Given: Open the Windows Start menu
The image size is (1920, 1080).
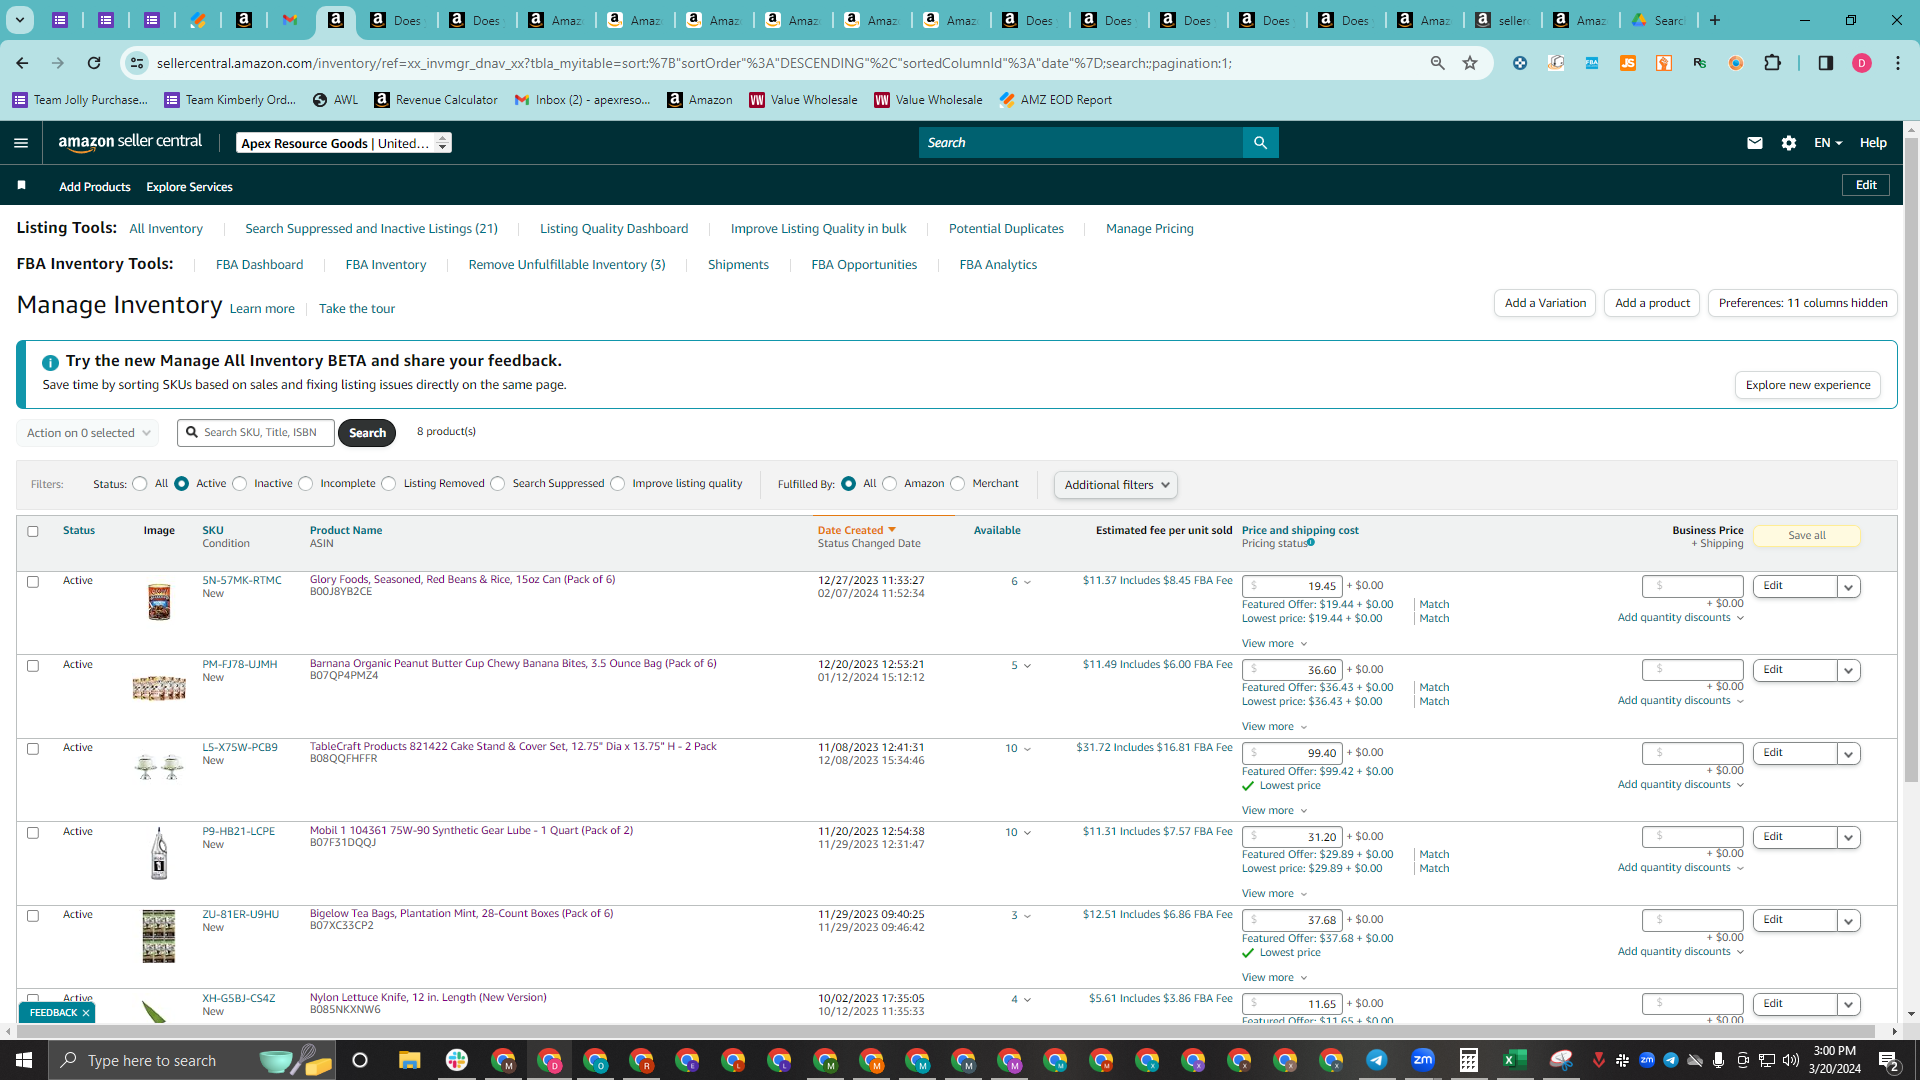Looking at the screenshot, I should [x=24, y=1060].
